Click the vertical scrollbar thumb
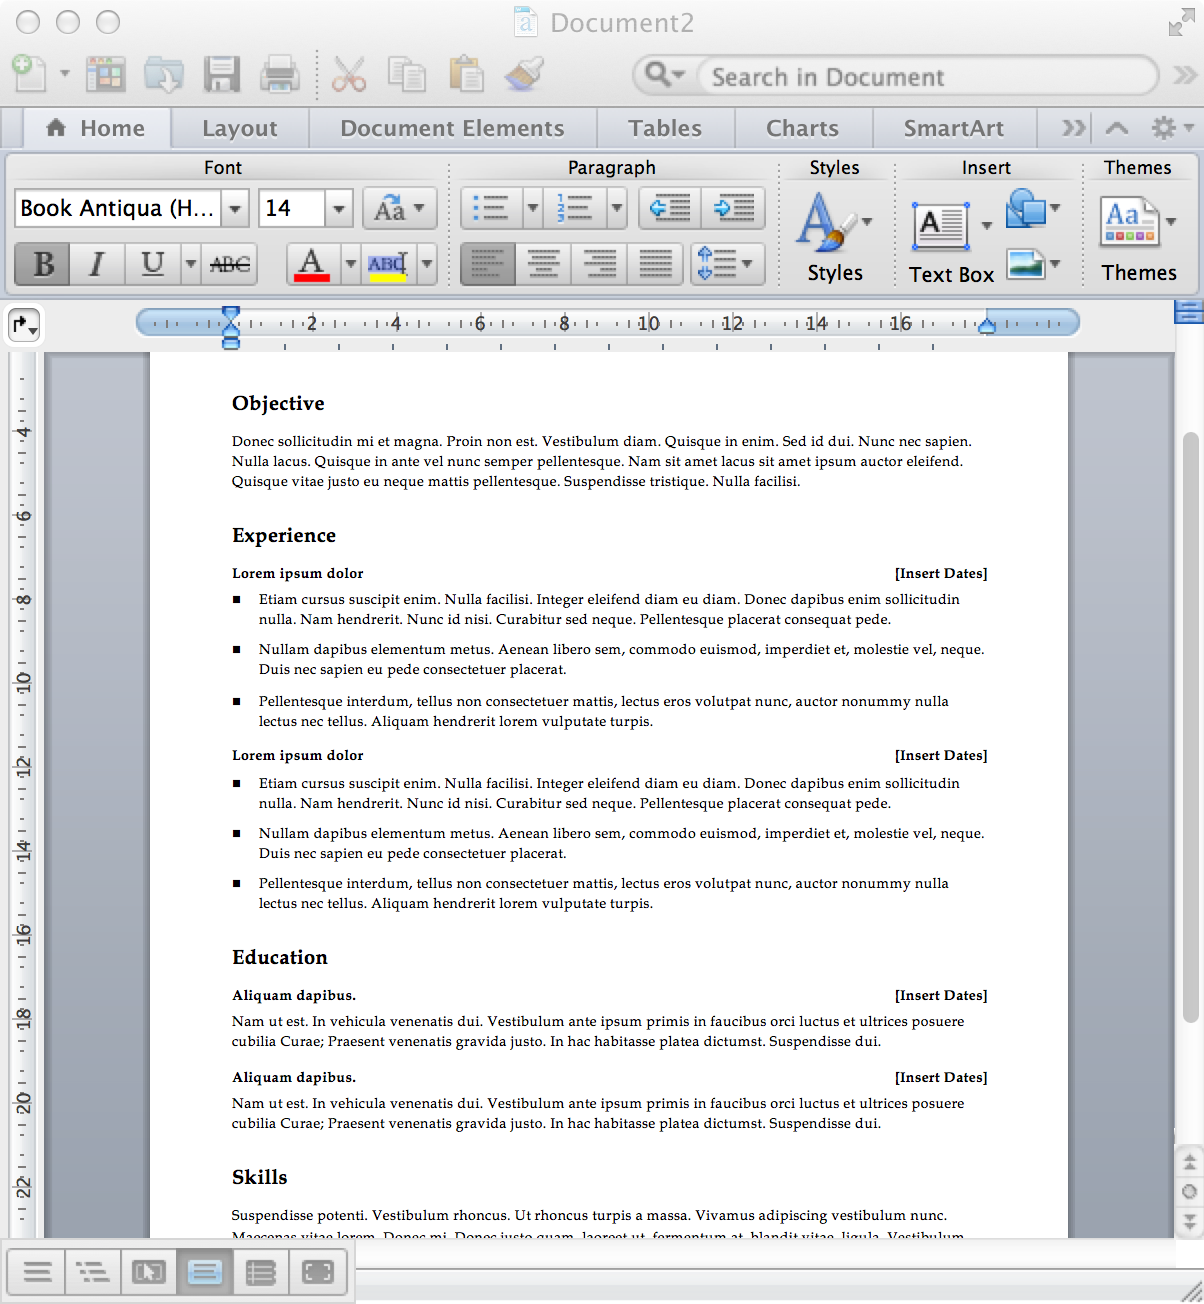This screenshot has width=1204, height=1304. pos(1190,727)
